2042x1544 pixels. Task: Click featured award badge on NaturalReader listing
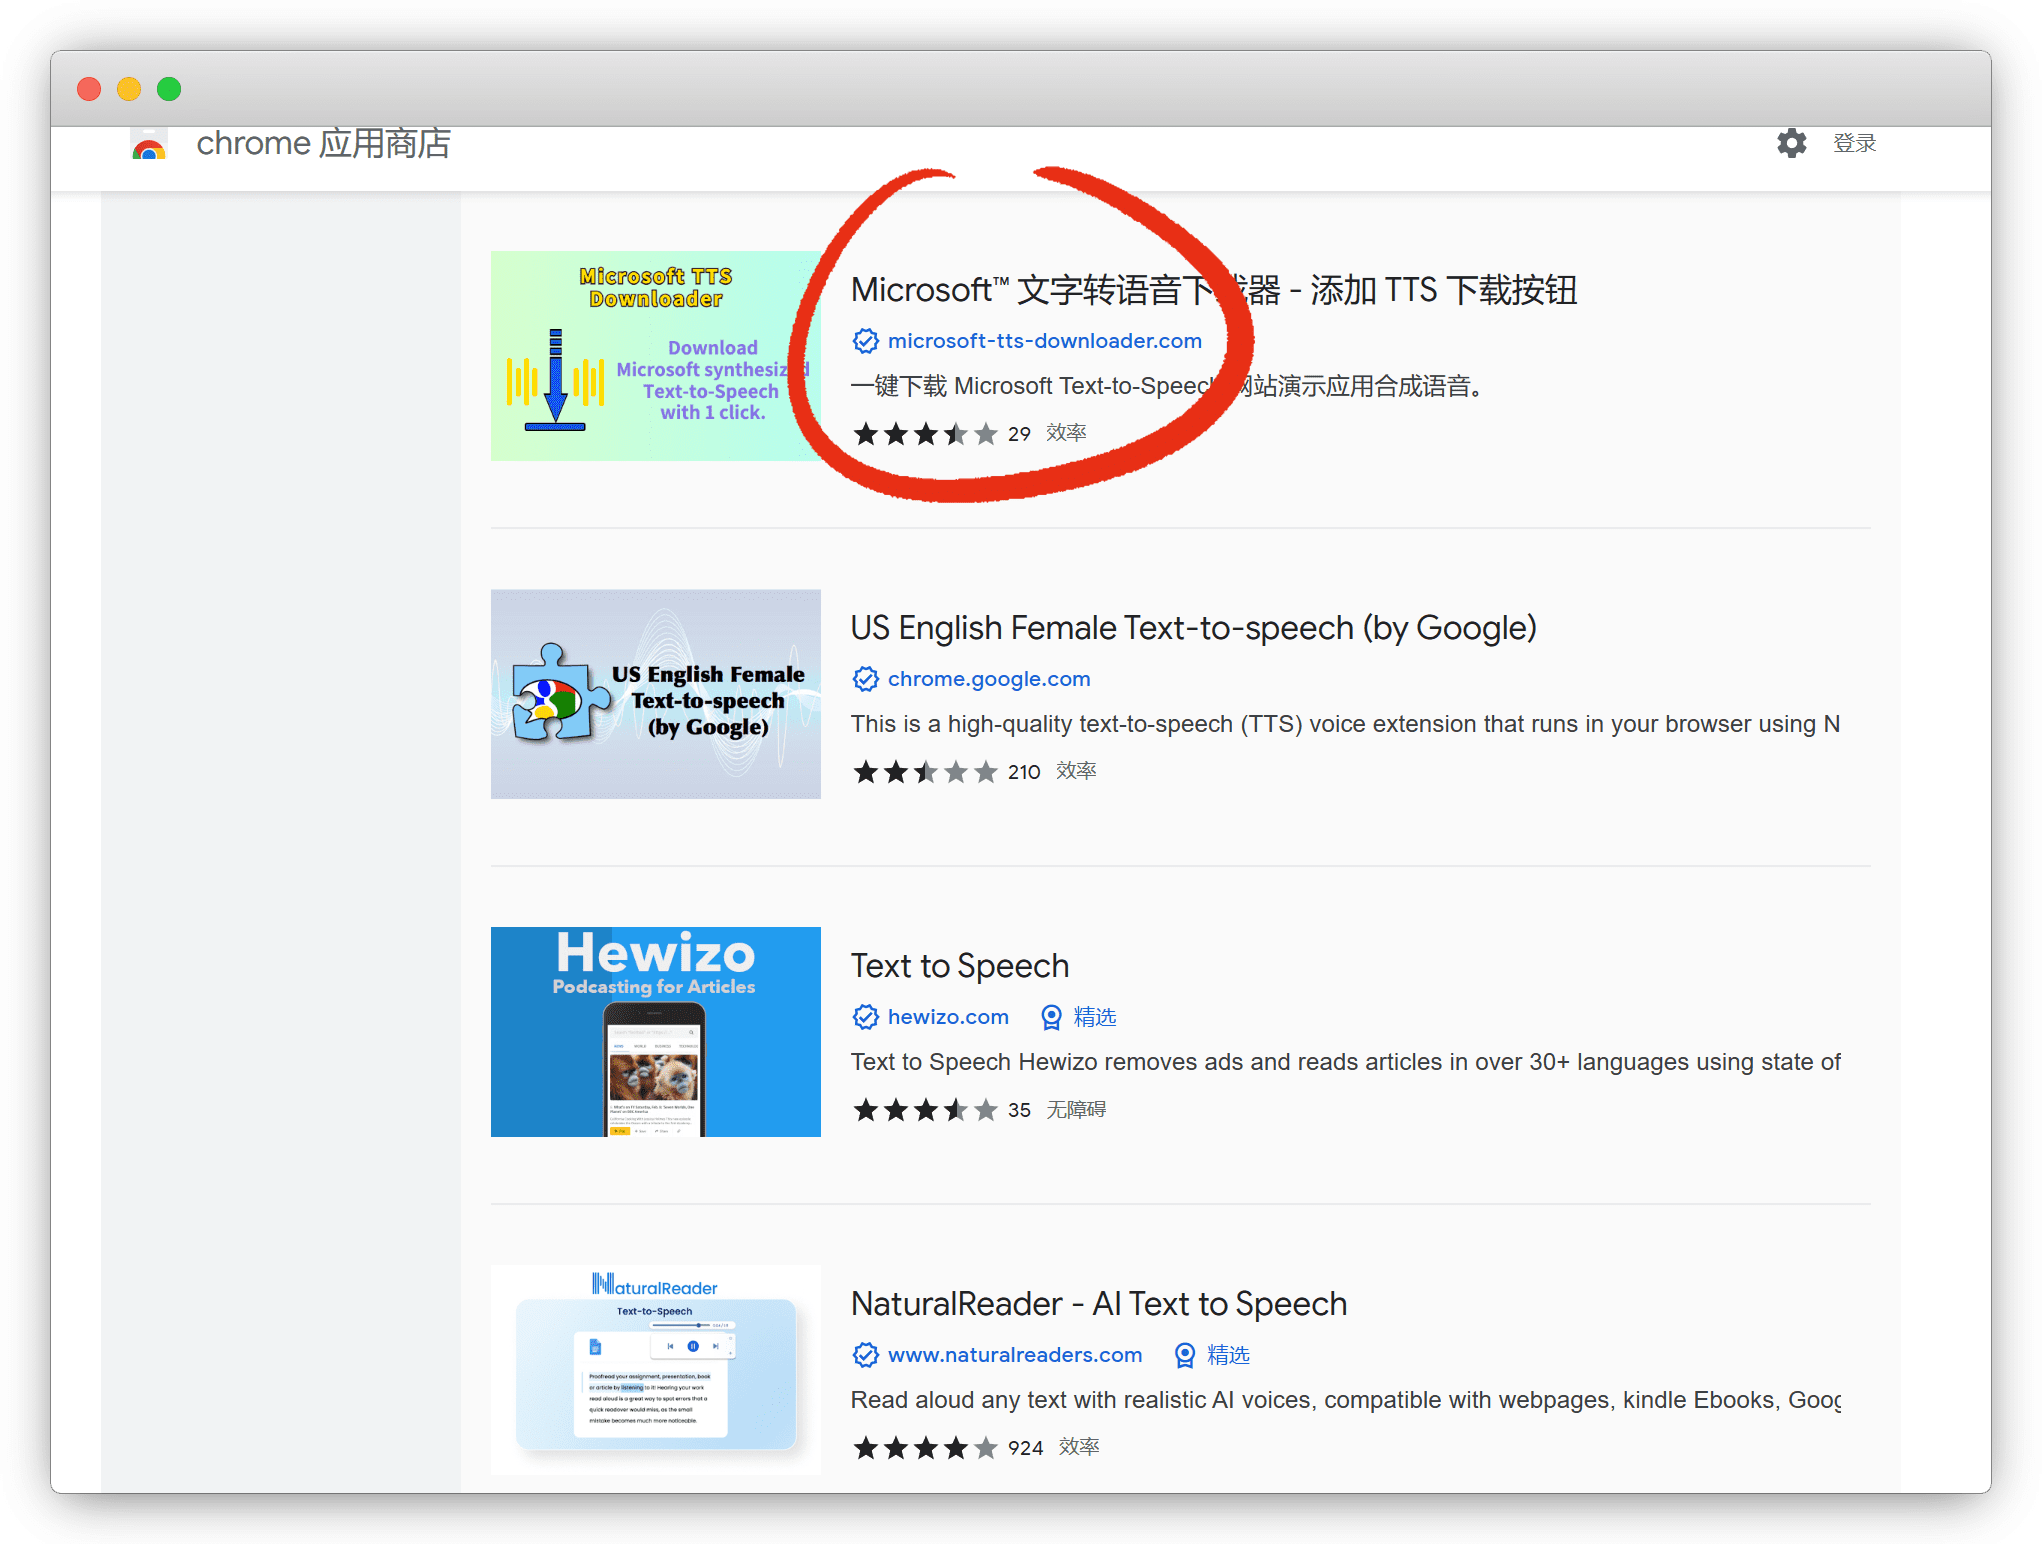click(x=1185, y=1355)
